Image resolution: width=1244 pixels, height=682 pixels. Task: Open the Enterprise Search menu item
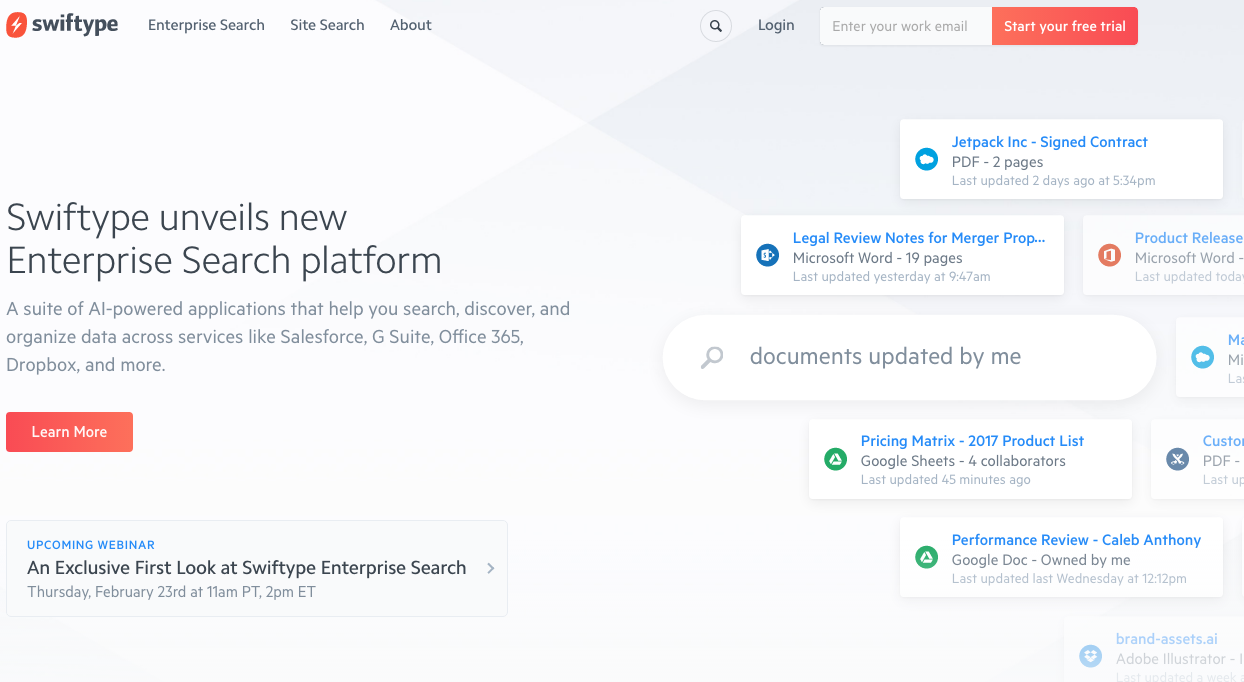(206, 25)
